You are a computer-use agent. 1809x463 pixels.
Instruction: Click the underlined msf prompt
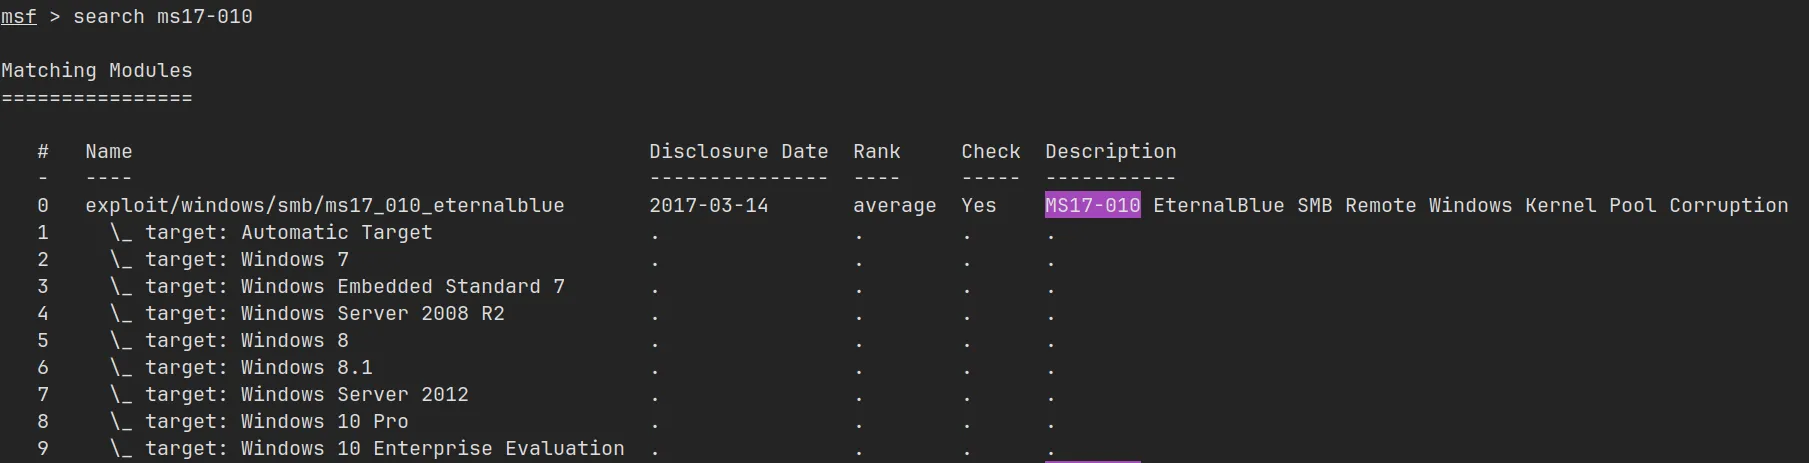(x=18, y=17)
